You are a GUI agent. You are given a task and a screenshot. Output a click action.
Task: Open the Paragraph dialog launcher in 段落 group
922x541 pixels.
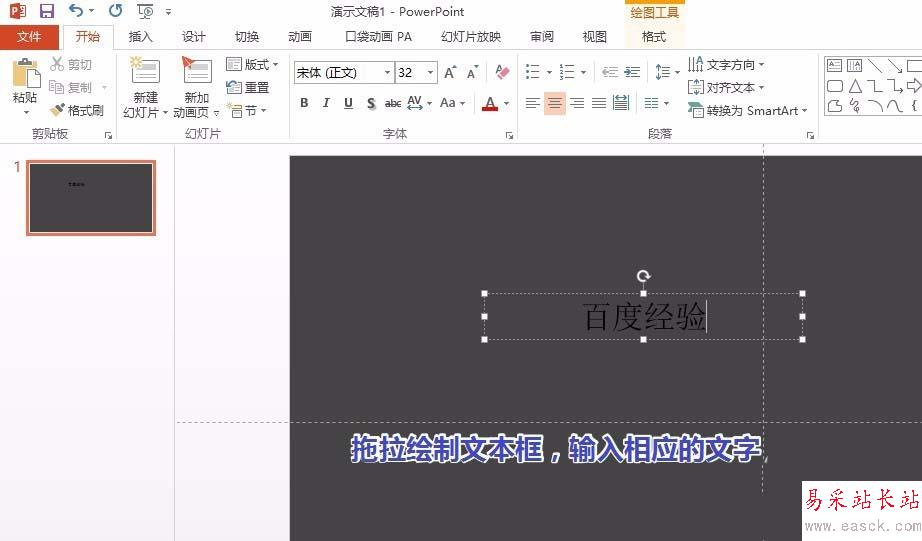tap(810, 136)
